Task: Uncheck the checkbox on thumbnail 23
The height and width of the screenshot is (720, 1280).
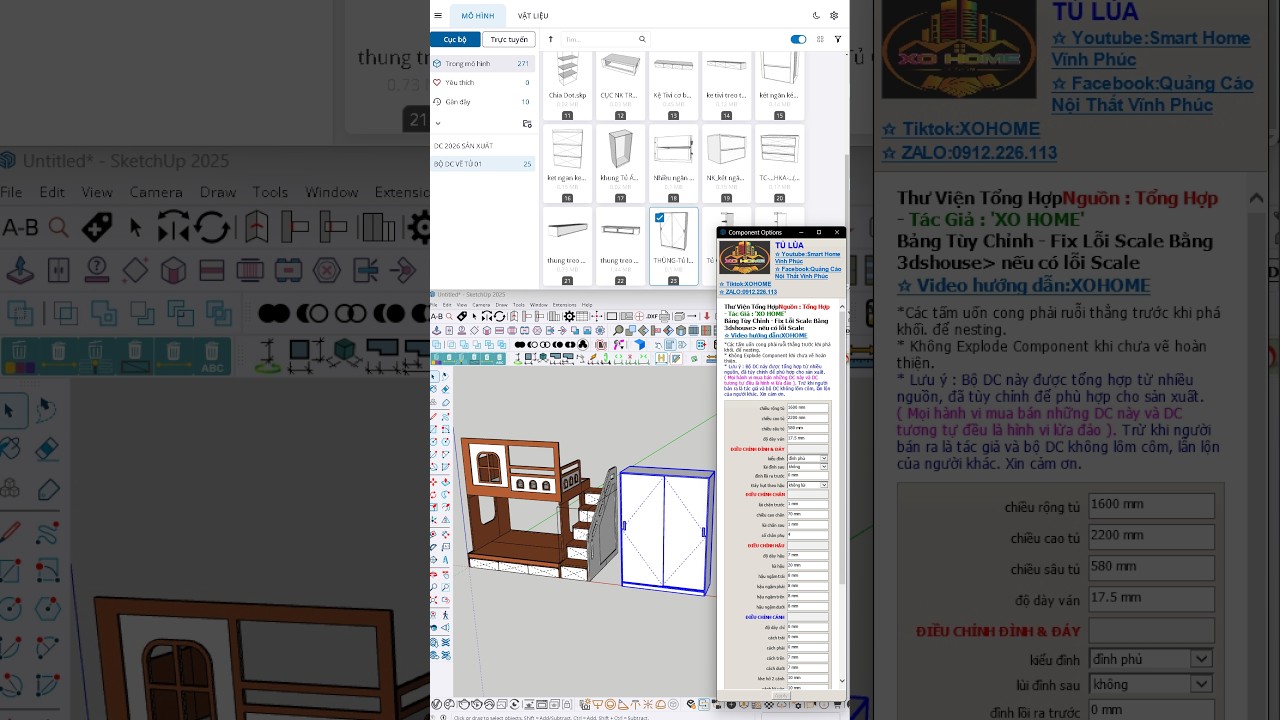Action: pos(660,217)
